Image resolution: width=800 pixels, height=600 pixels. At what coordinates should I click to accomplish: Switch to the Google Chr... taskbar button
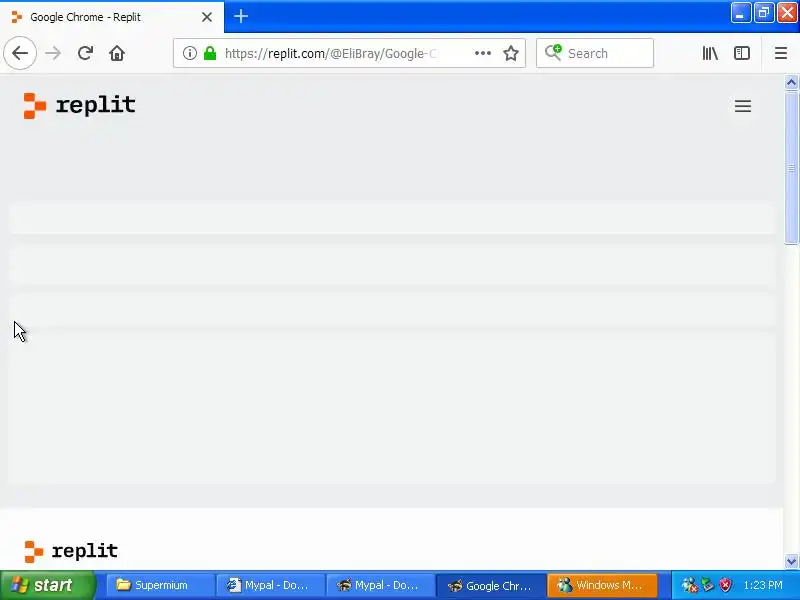coord(491,585)
